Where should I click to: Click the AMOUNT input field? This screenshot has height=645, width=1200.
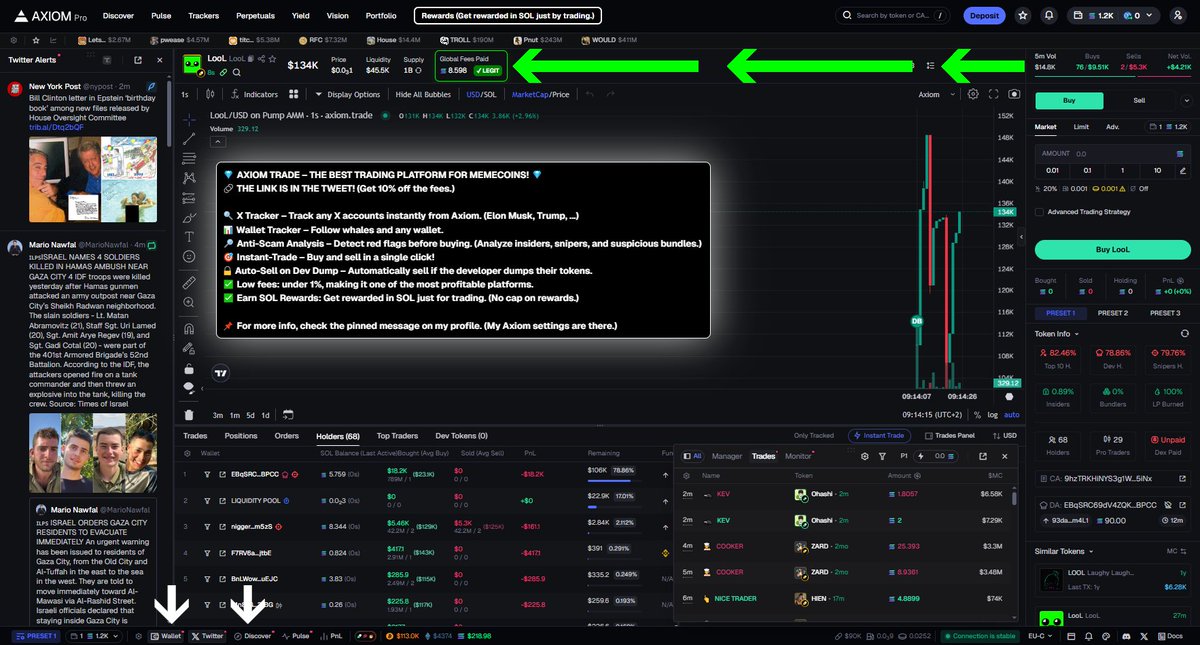(1111, 153)
